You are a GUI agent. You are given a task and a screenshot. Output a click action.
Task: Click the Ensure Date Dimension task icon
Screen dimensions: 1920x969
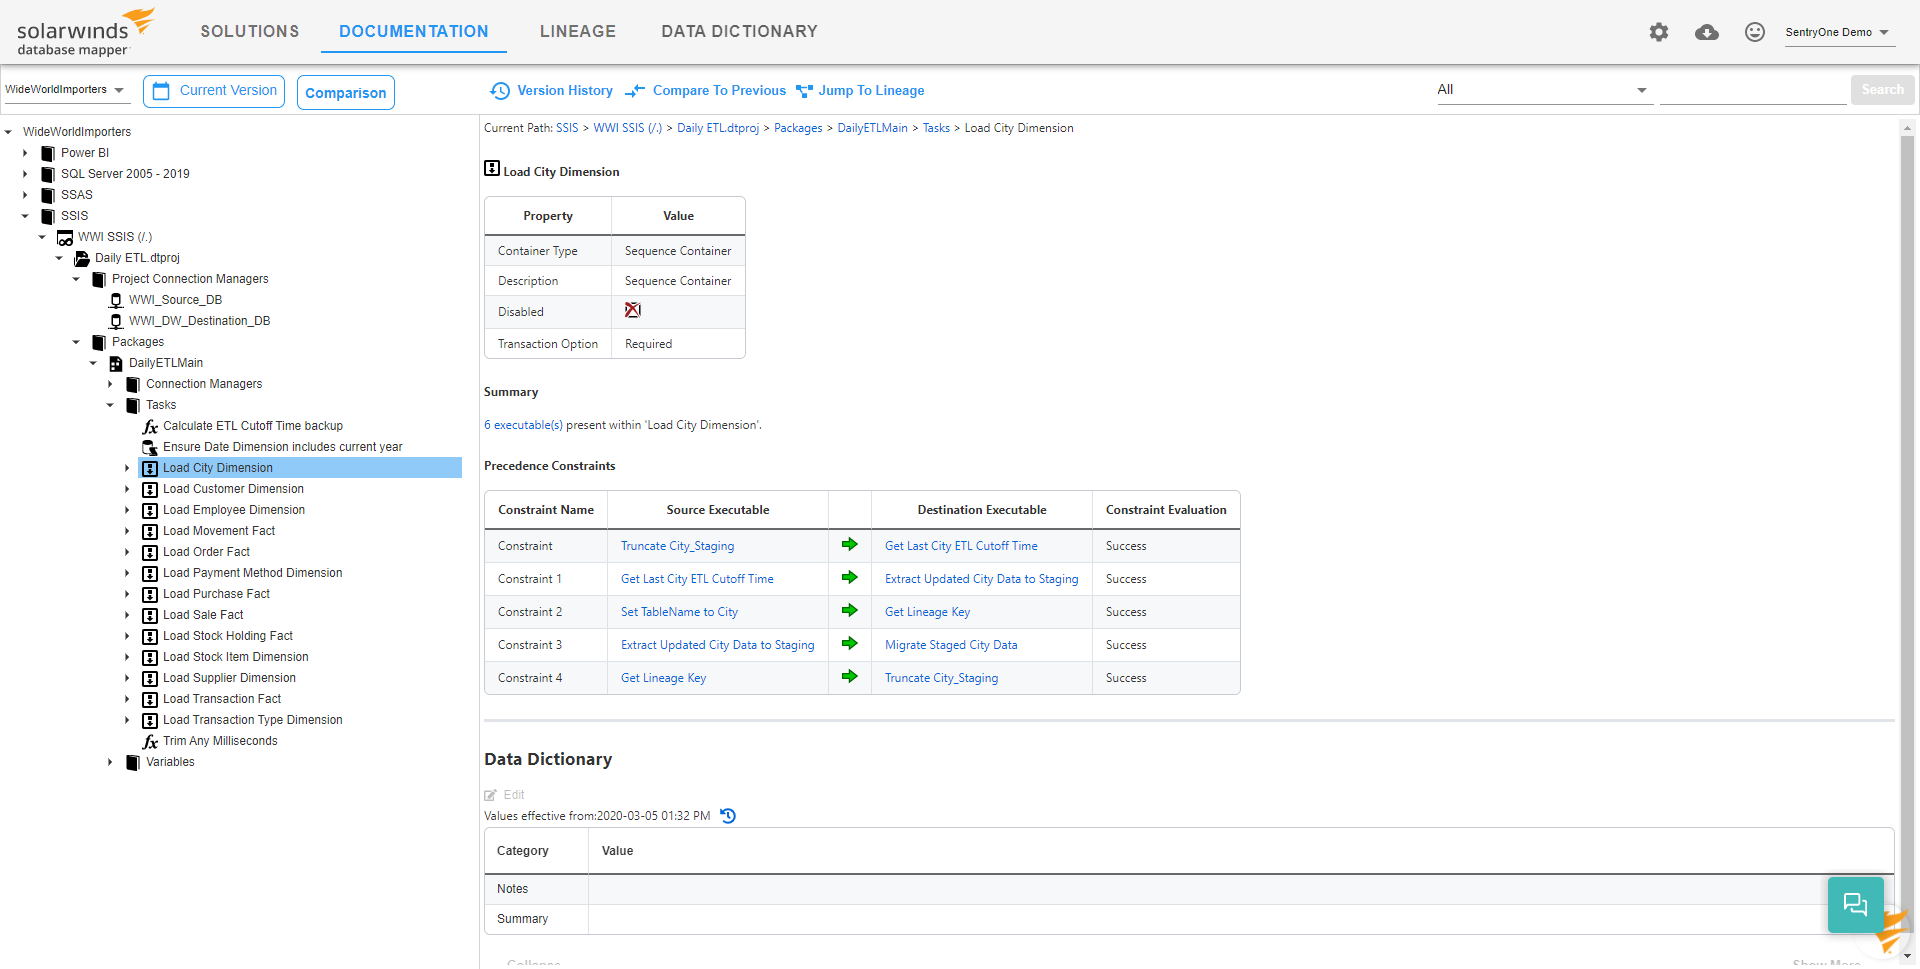[150, 447]
